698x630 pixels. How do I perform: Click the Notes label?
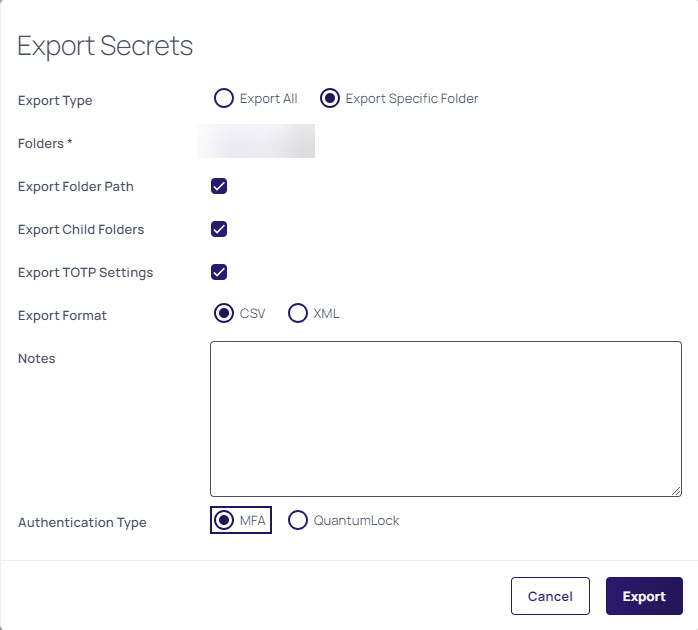click(x=37, y=358)
